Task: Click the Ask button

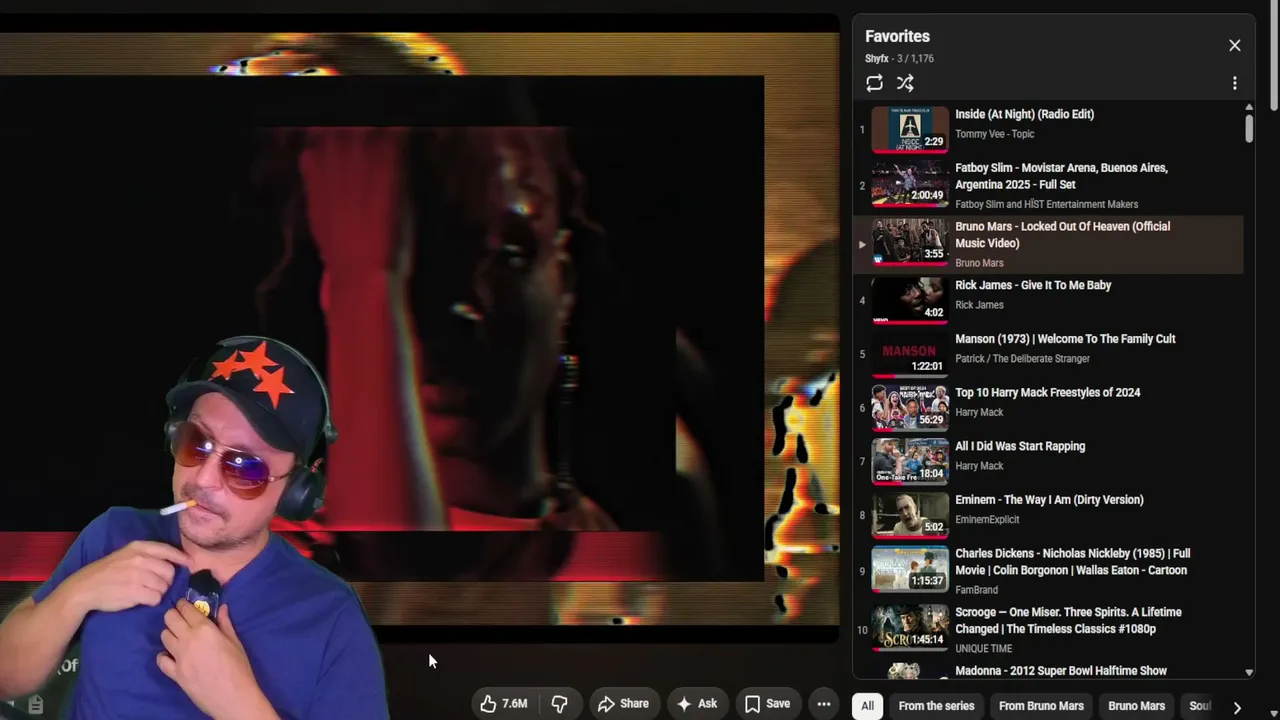Action: click(697, 704)
